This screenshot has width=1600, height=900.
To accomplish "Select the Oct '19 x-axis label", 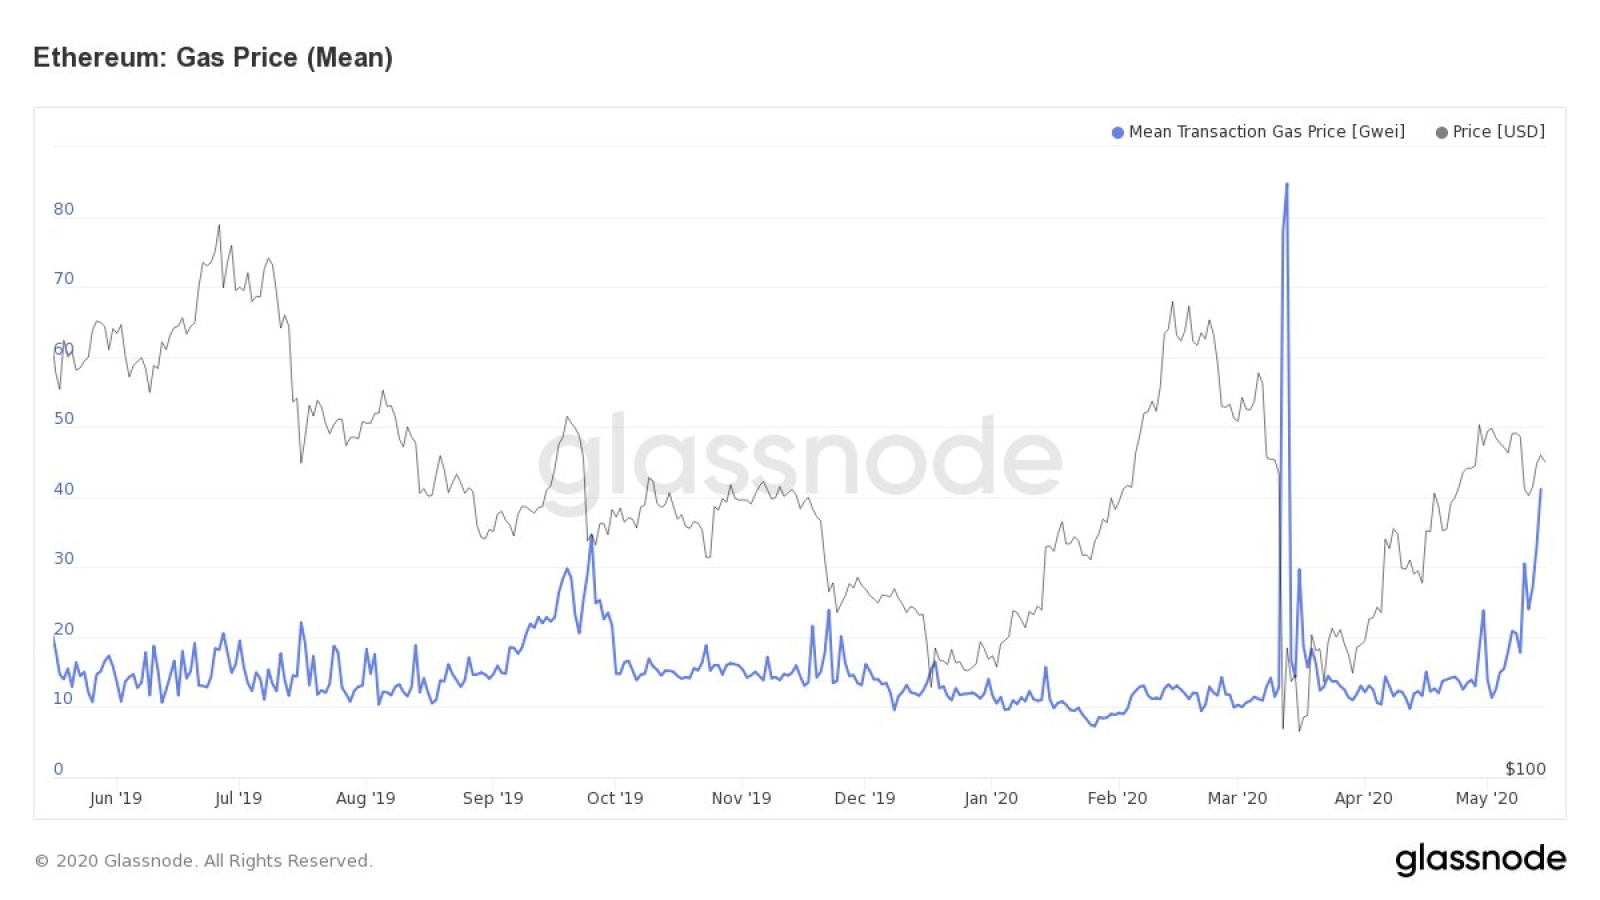I will (615, 798).
